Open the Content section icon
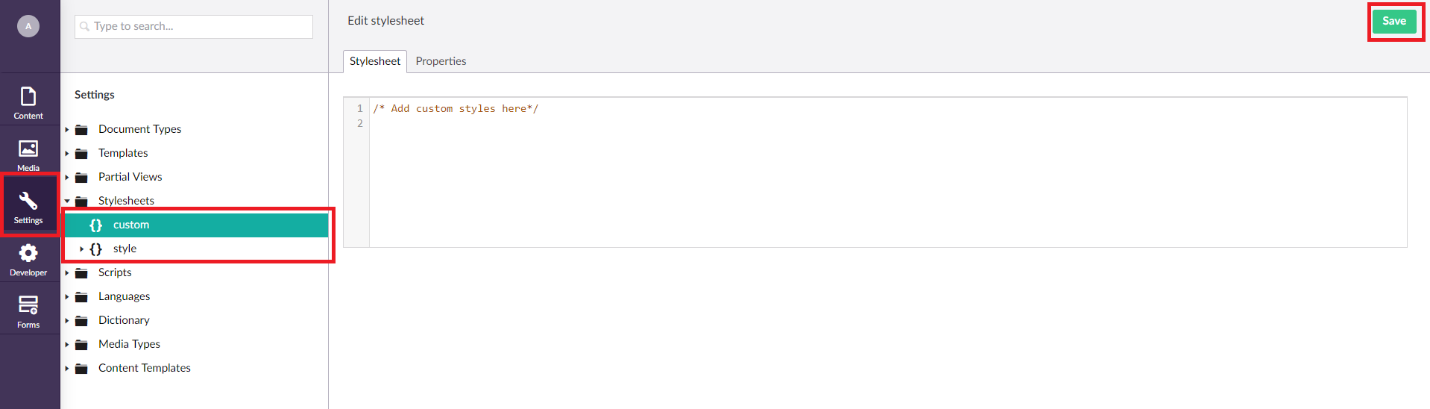Viewport: 1430px width, 409px height. pos(29,97)
